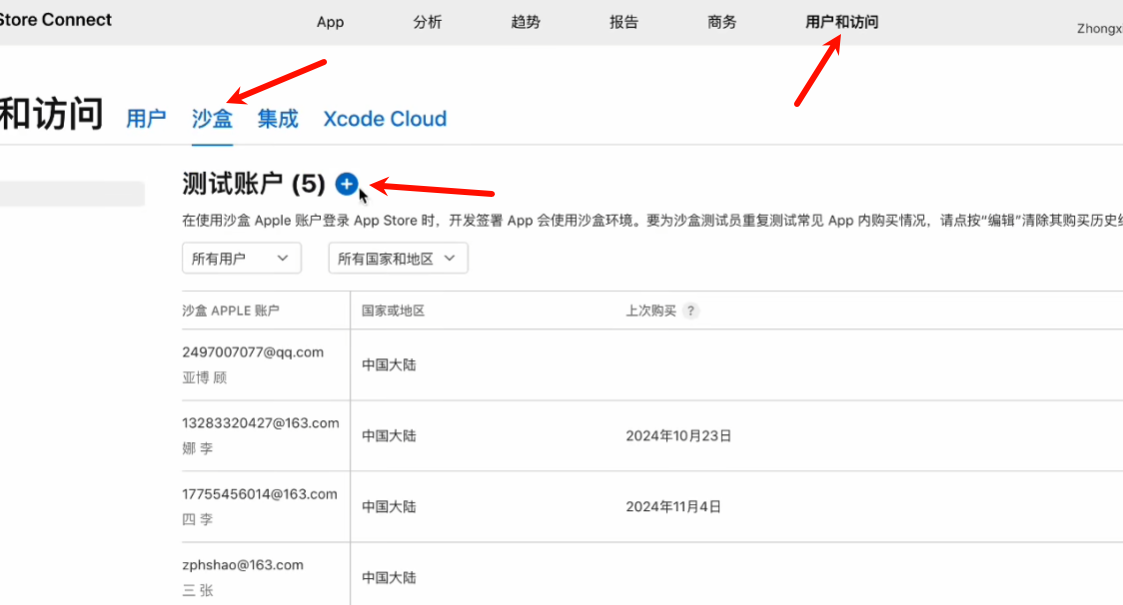Click the name 四 李
The height and width of the screenshot is (605, 1123).
(198, 519)
